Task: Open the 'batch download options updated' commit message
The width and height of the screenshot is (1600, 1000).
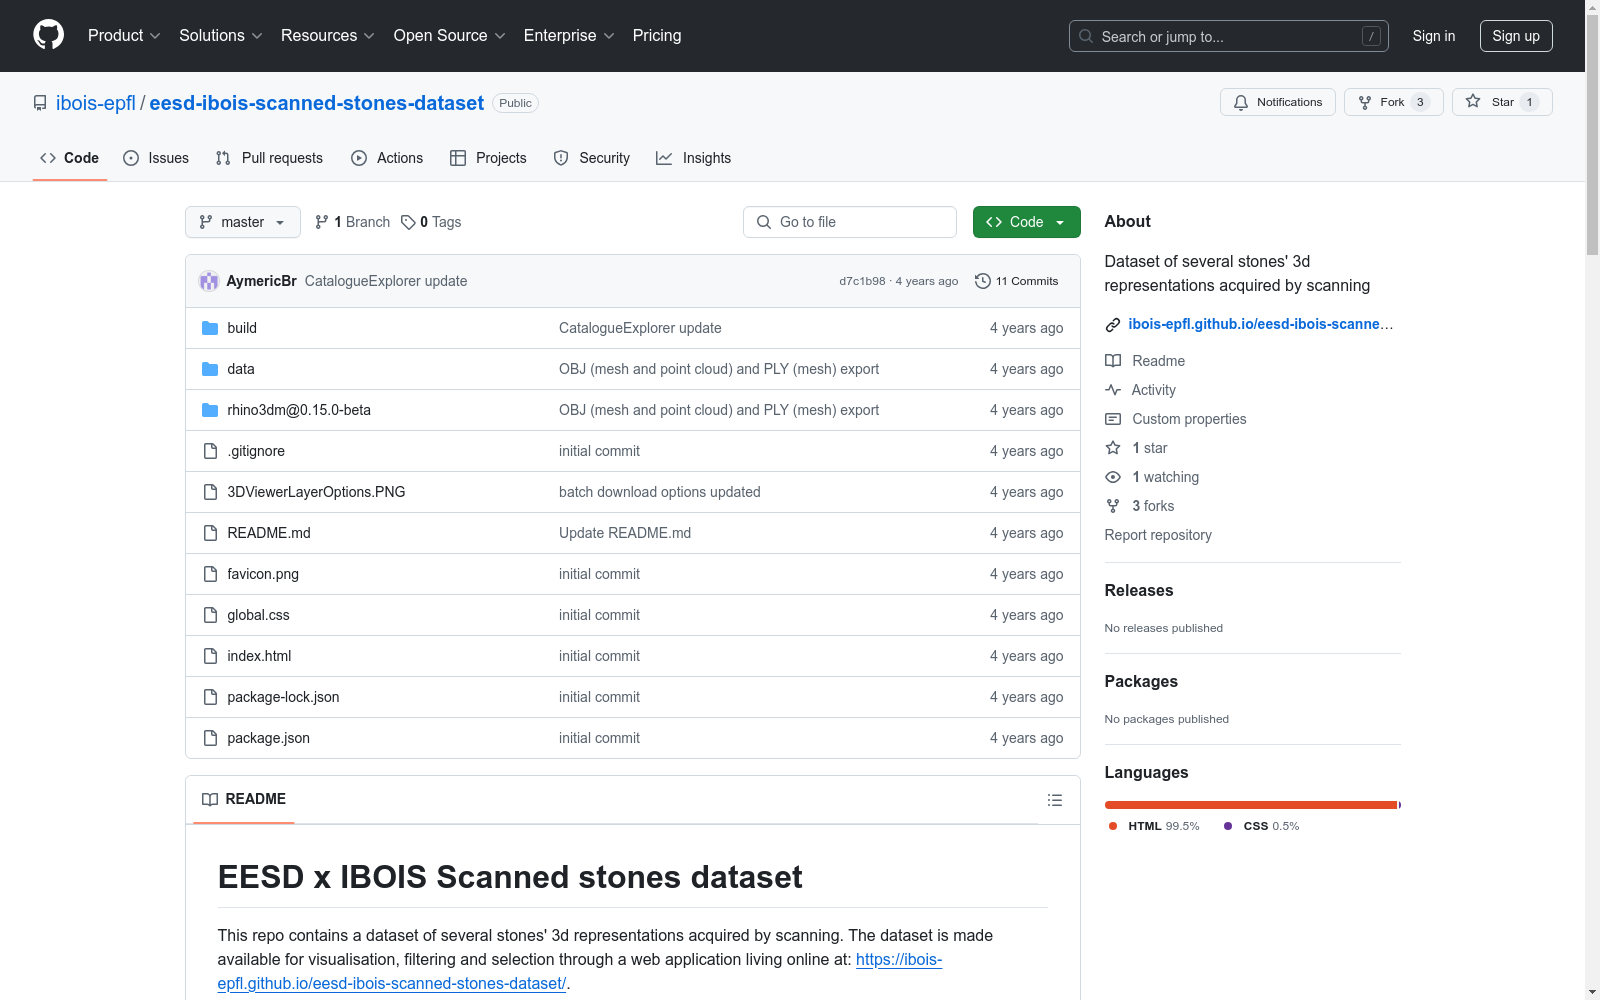Action: 660,492
